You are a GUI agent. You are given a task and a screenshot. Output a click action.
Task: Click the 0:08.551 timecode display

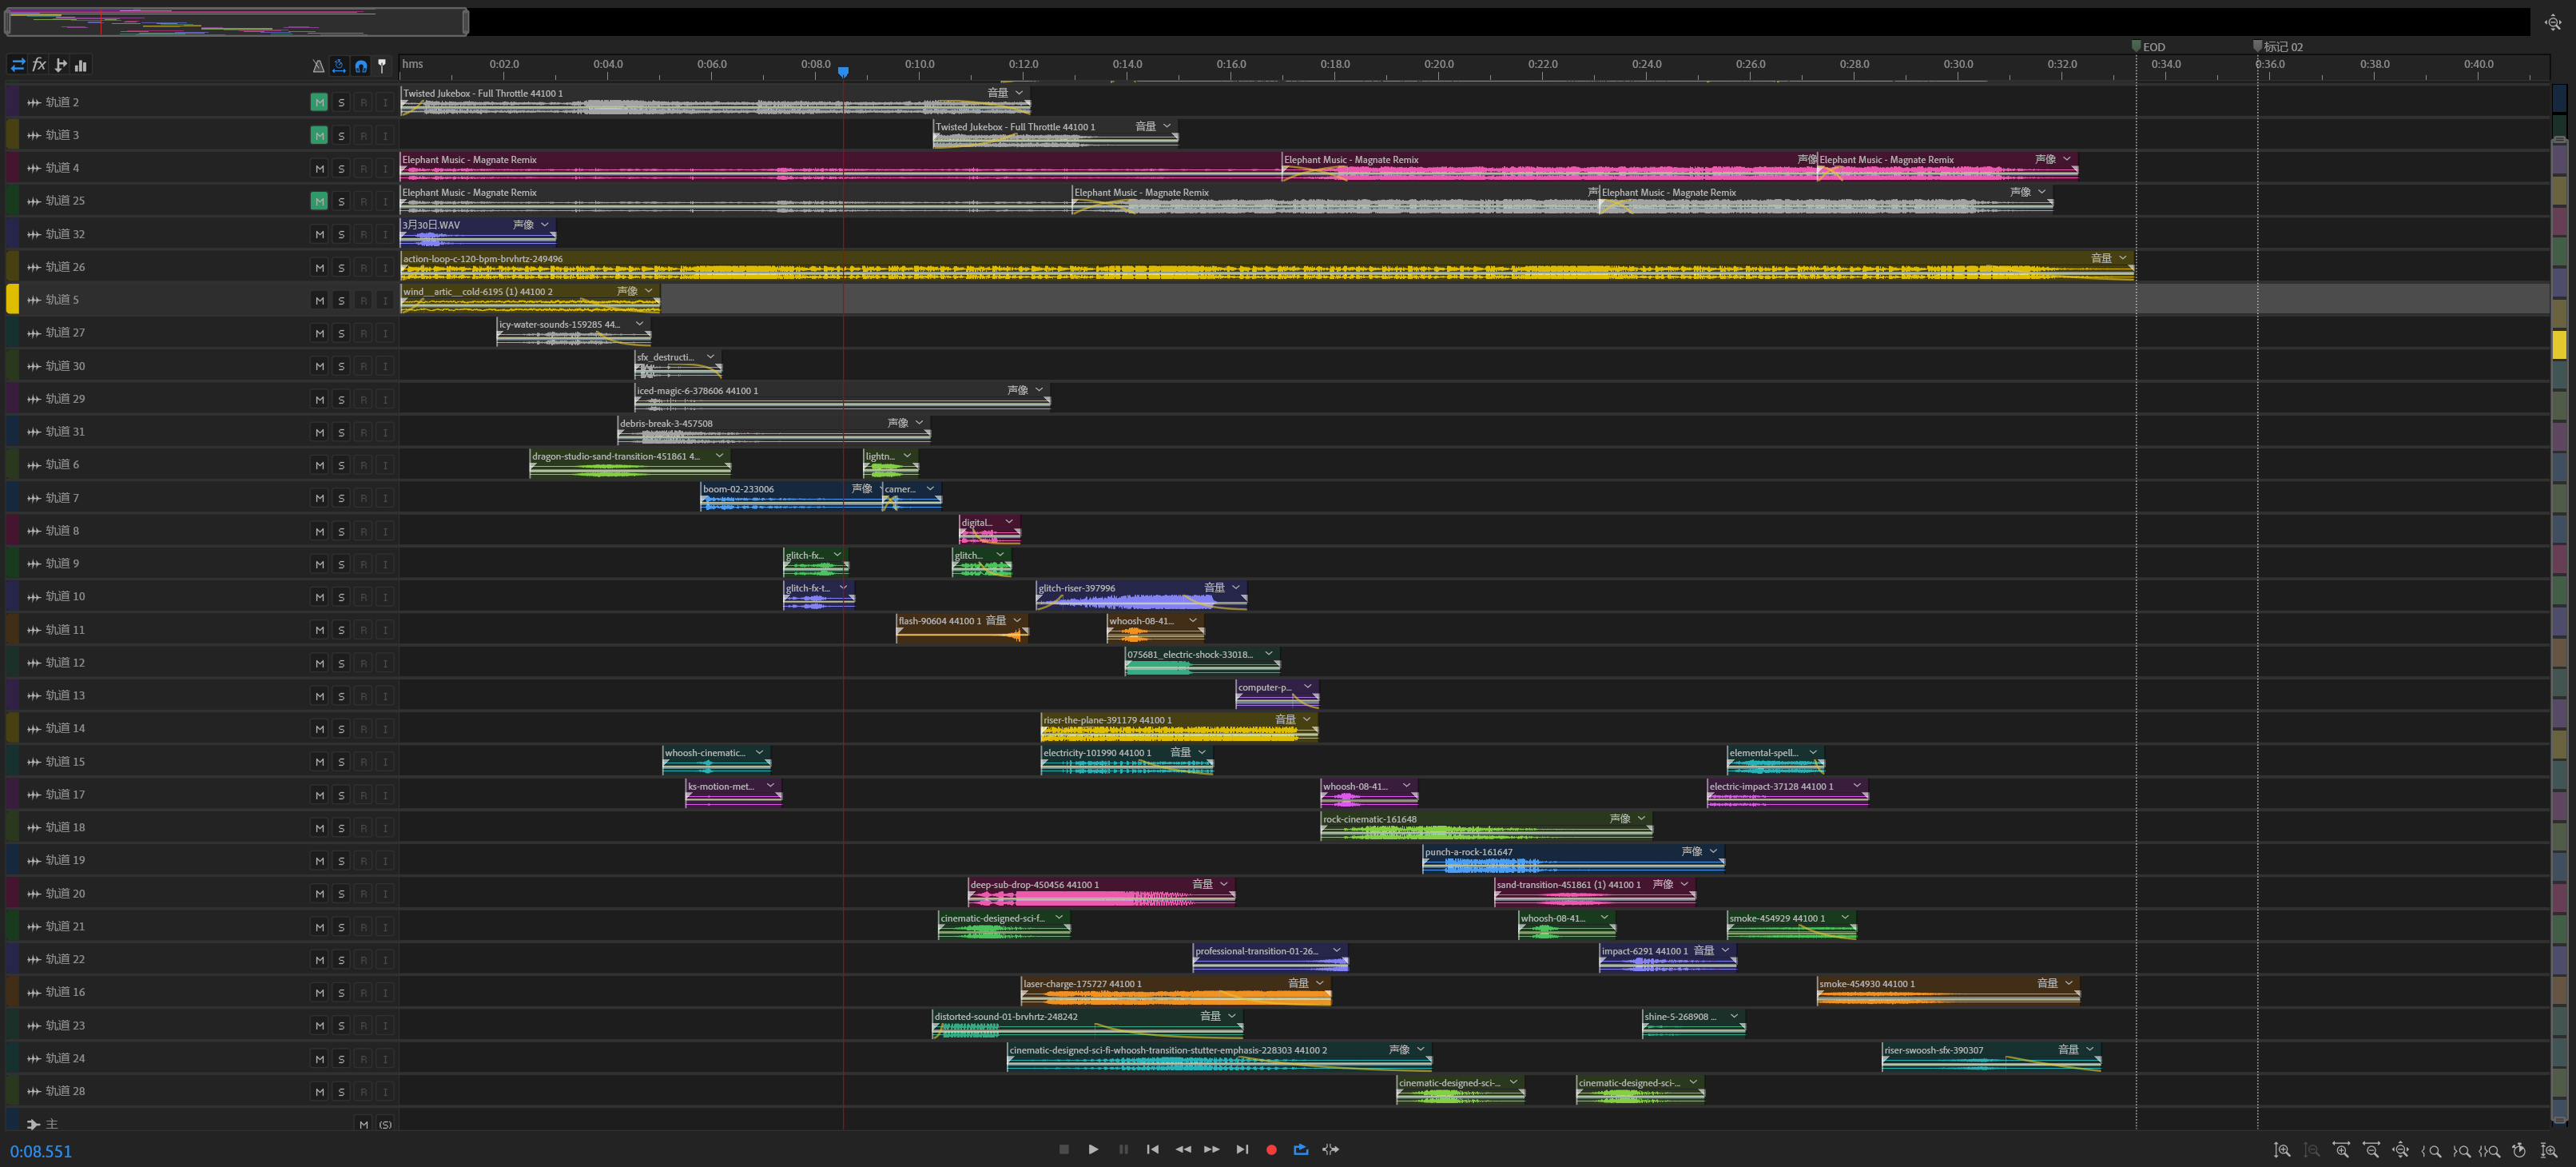point(41,1151)
